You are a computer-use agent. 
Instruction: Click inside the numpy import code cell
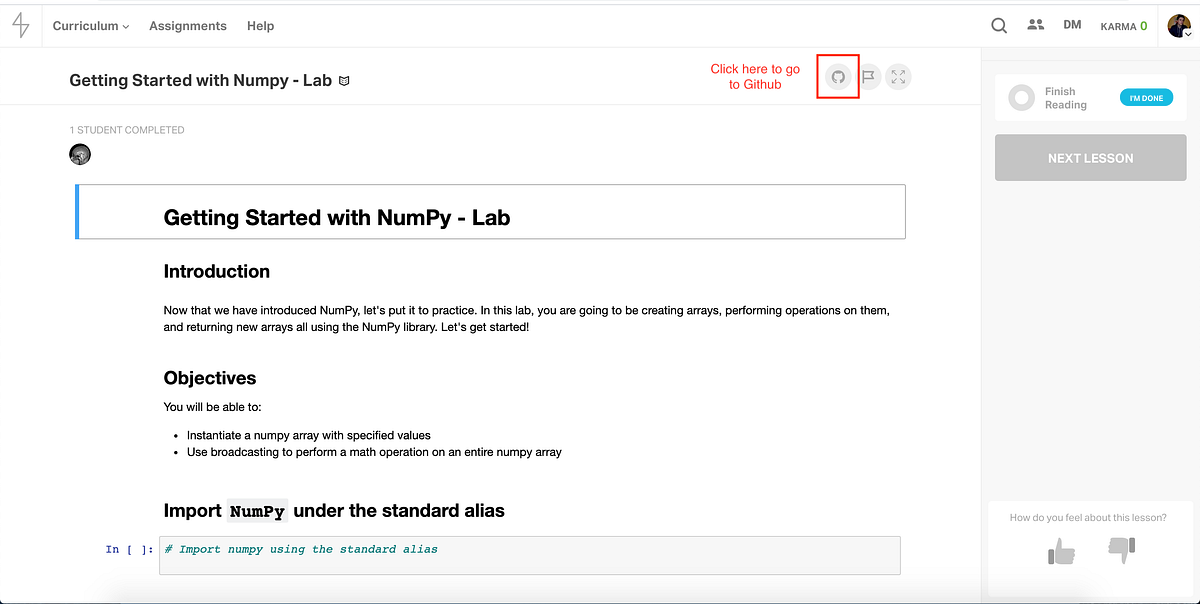tap(528, 555)
